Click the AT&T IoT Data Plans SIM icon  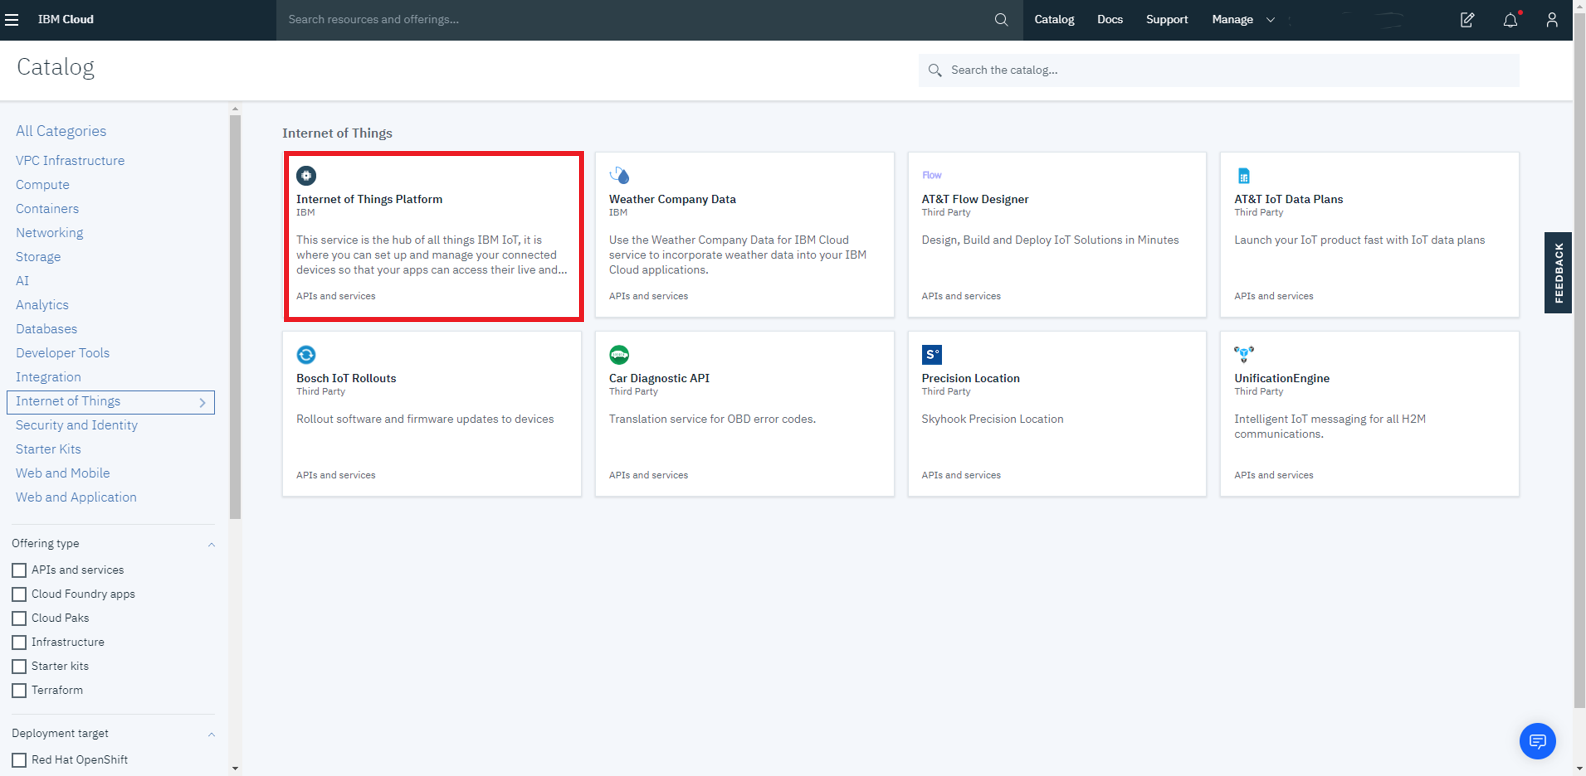point(1244,176)
